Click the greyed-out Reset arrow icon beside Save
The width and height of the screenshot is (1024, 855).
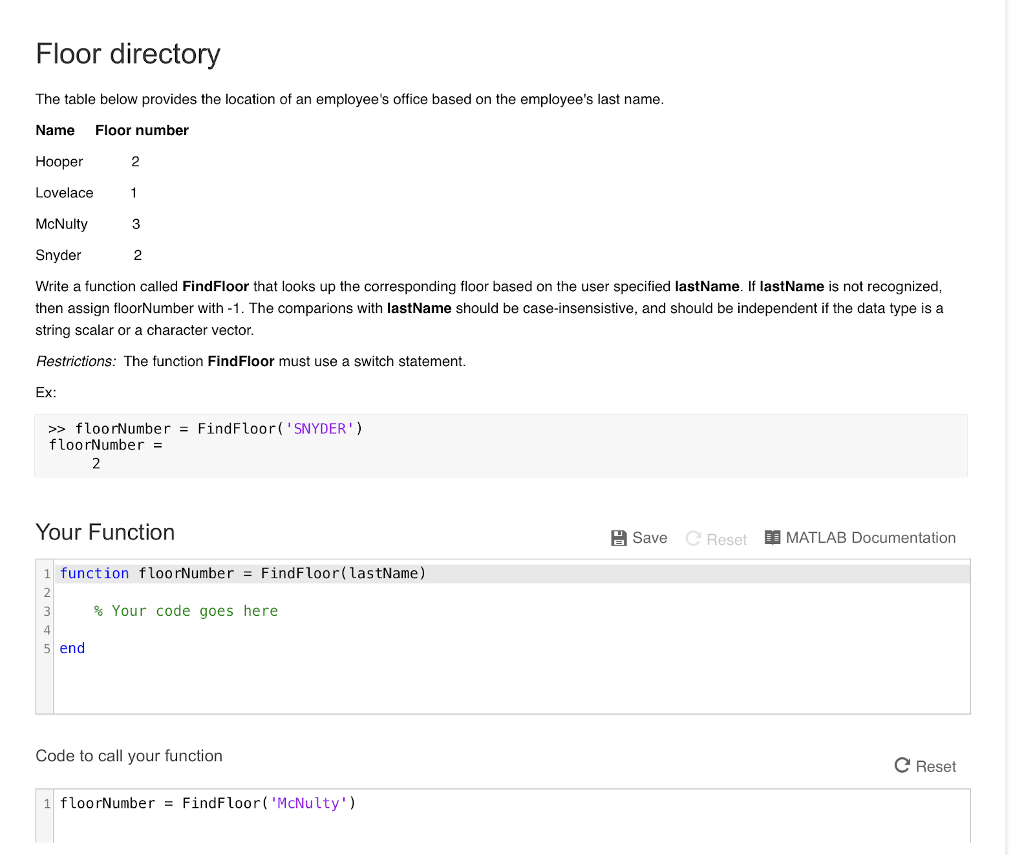(x=693, y=539)
